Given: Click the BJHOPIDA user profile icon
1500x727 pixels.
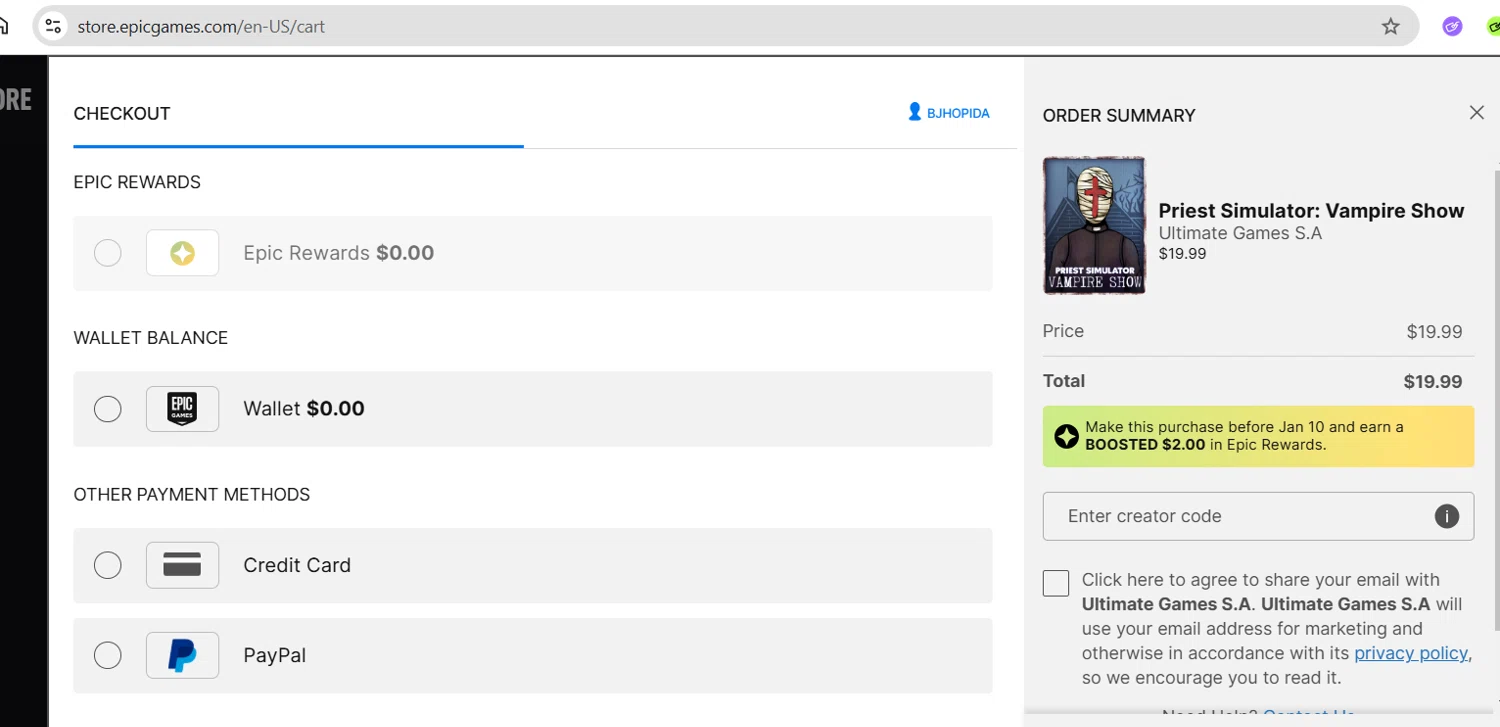Looking at the screenshot, I should (914, 112).
